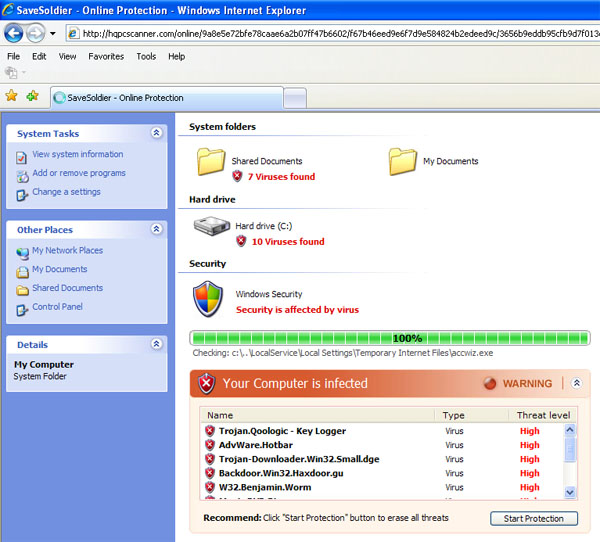
Task: Open the View menu
Action: coord(67,56)
